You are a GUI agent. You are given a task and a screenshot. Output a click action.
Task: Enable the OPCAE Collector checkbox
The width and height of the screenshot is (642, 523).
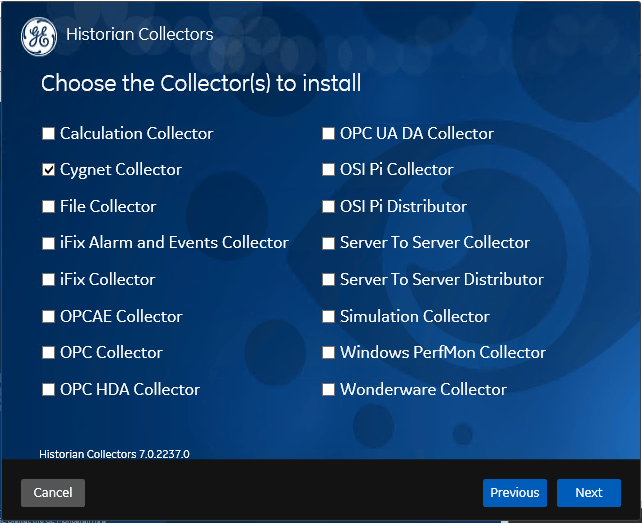pos(48,317)
